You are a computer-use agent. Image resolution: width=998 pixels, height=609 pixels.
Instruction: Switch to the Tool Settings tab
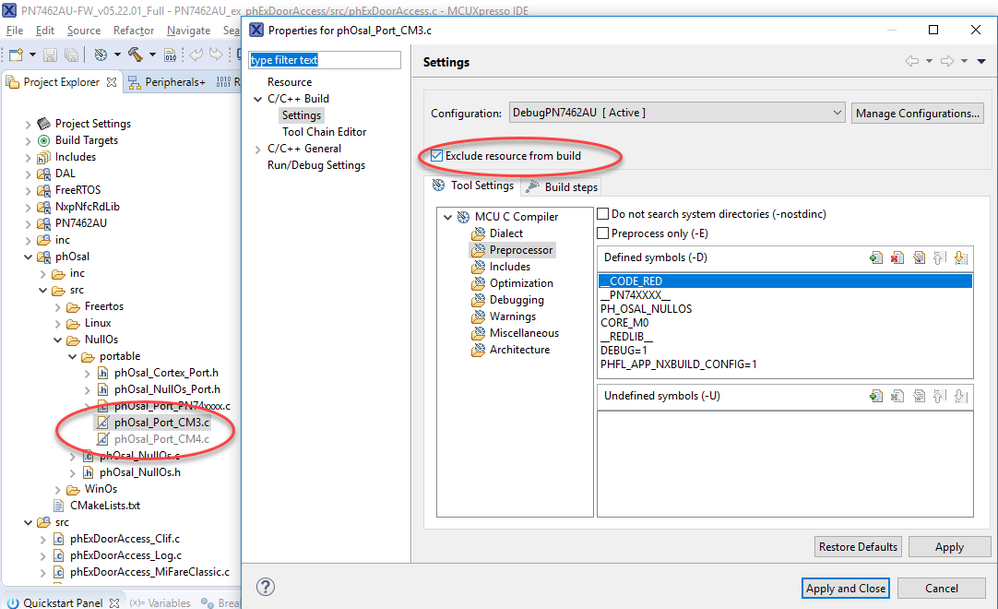click(472, 186)
